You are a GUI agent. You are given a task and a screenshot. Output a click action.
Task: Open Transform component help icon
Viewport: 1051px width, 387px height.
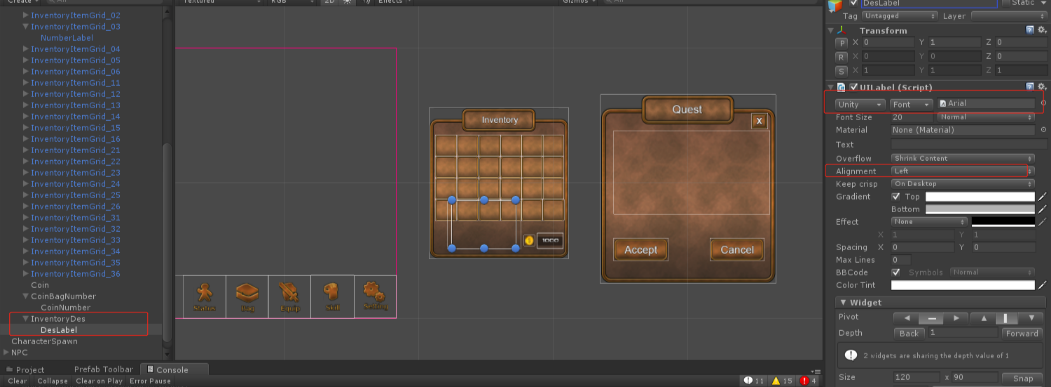coord(1030,30)
